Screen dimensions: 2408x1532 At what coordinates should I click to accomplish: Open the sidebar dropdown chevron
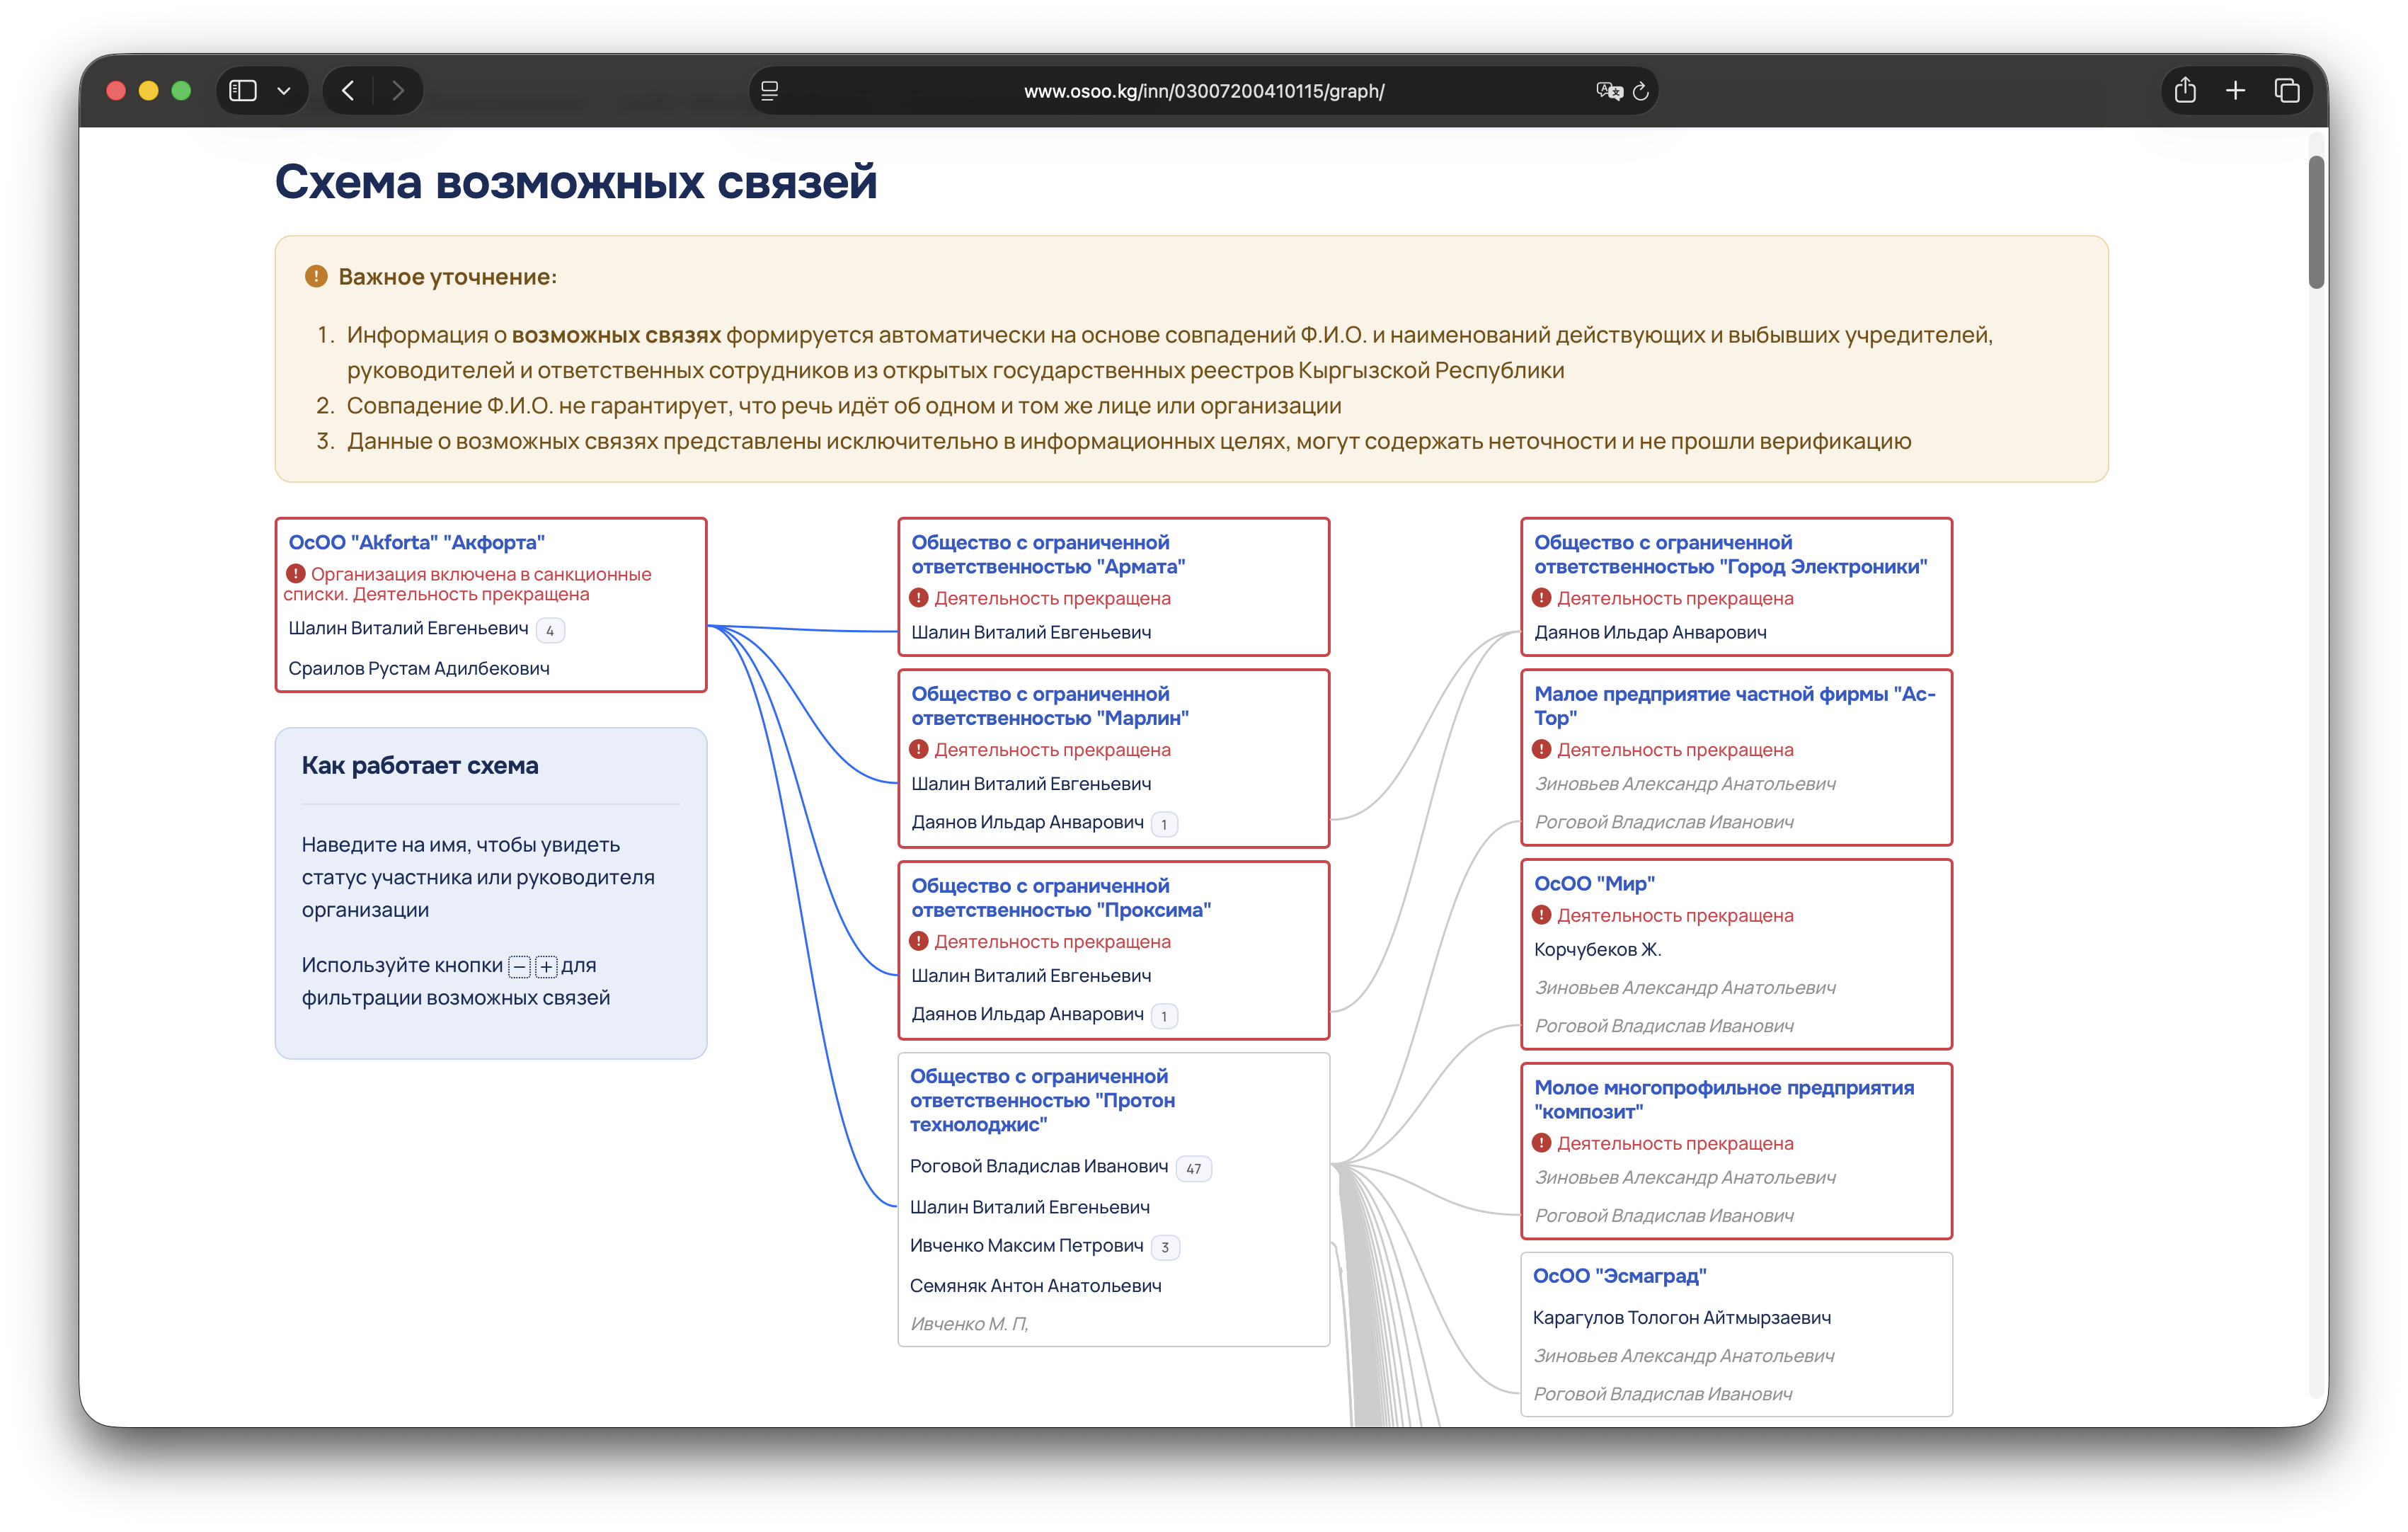(284, 91)
